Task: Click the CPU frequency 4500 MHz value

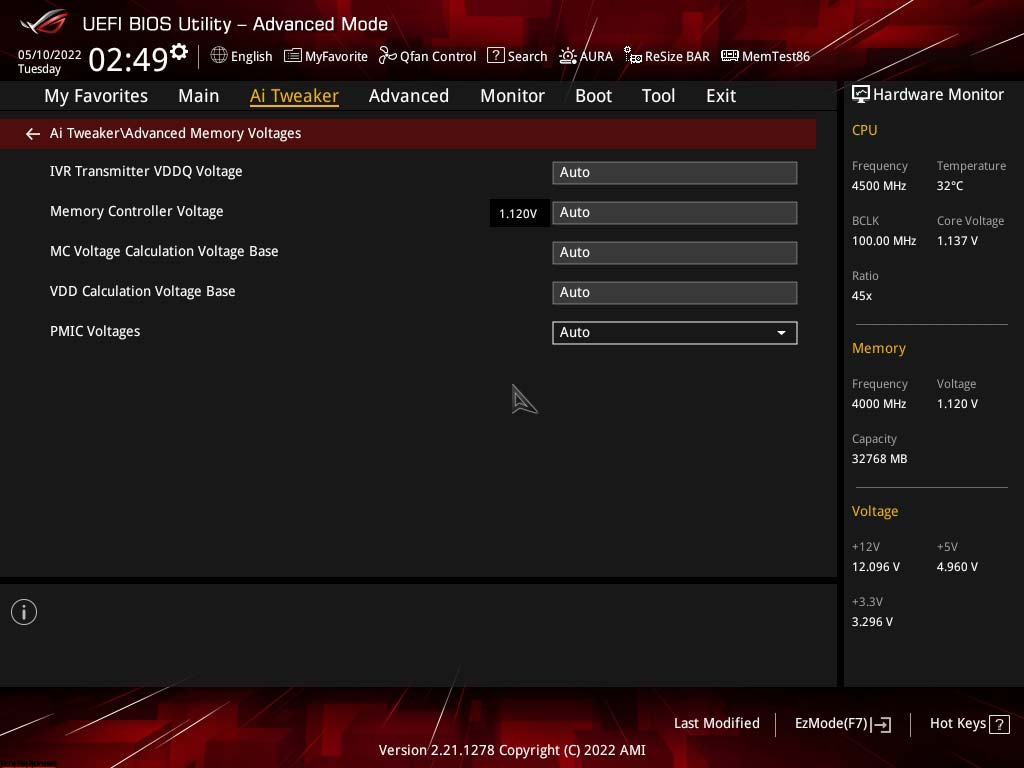Action: point(878,186)
